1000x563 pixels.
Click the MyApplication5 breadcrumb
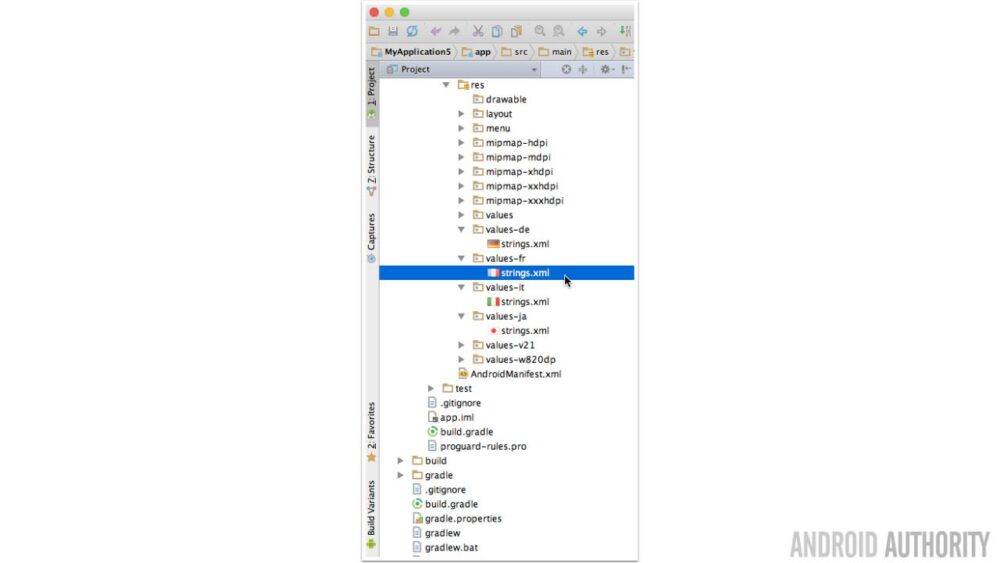click(411, 52)
